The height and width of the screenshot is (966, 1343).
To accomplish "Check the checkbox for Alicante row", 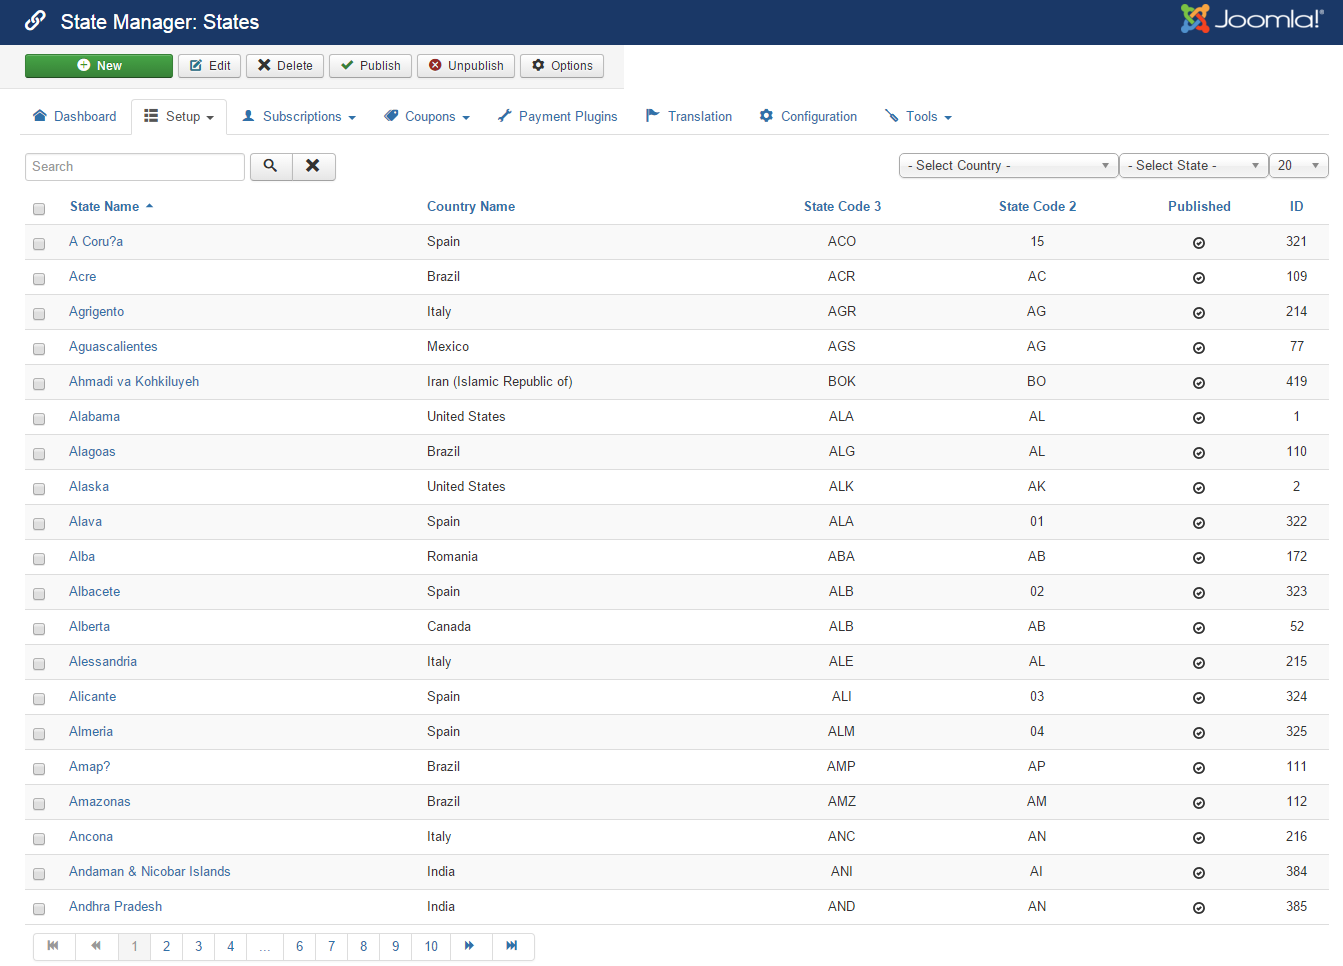I will coord(39,699).
